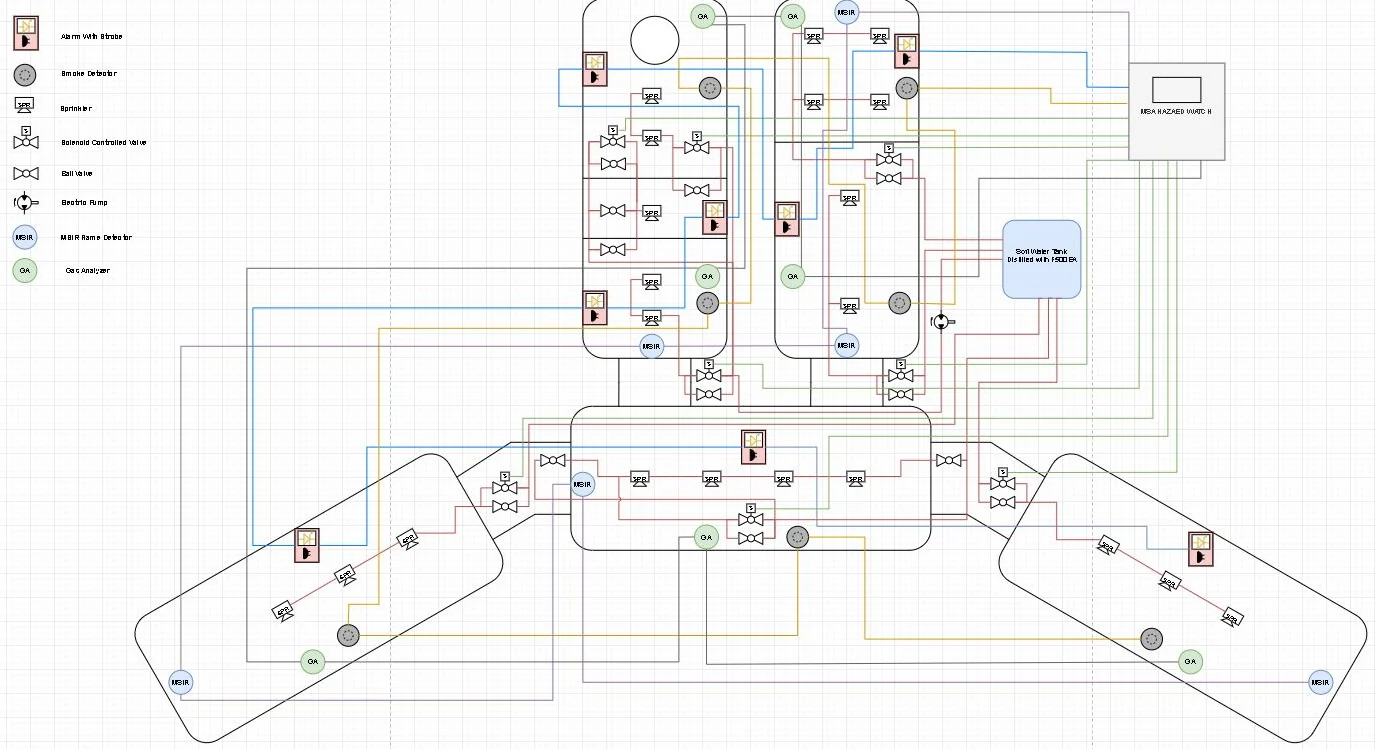Select the Electric Pump legend icon
This screenshot has height=749, width=1375.
25,202
